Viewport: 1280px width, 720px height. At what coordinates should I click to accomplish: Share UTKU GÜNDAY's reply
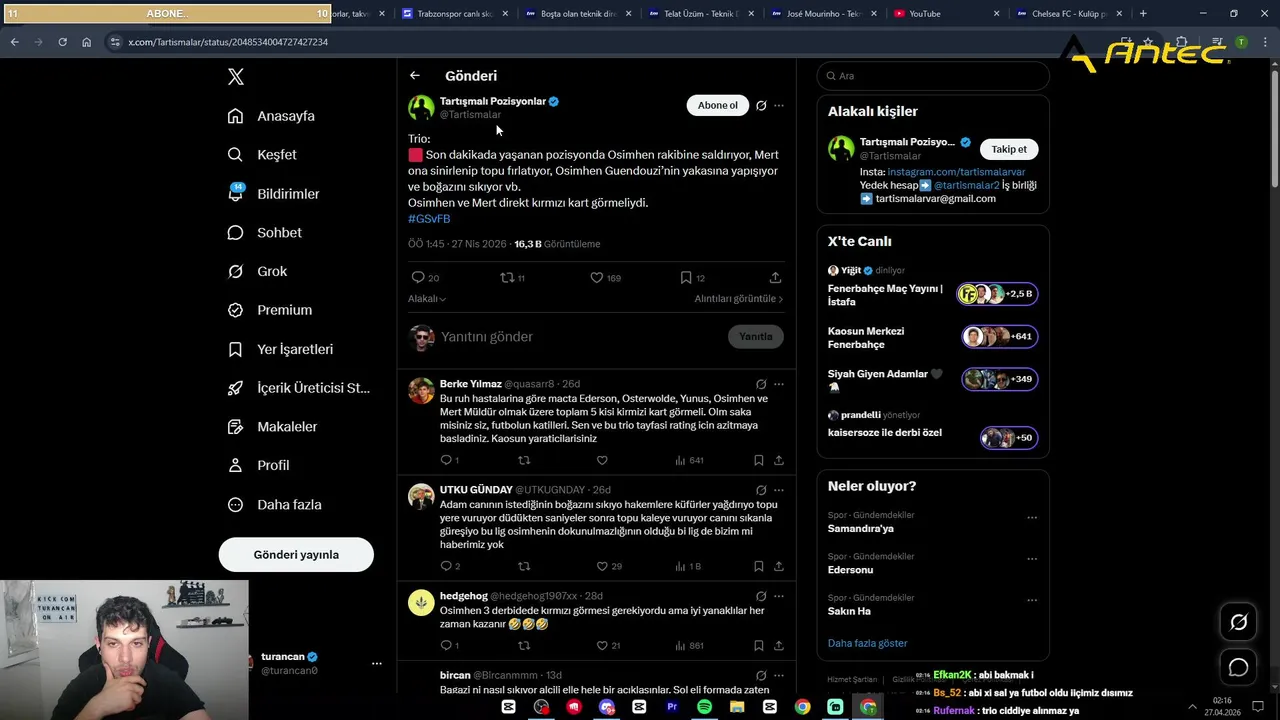click(779, 567)
